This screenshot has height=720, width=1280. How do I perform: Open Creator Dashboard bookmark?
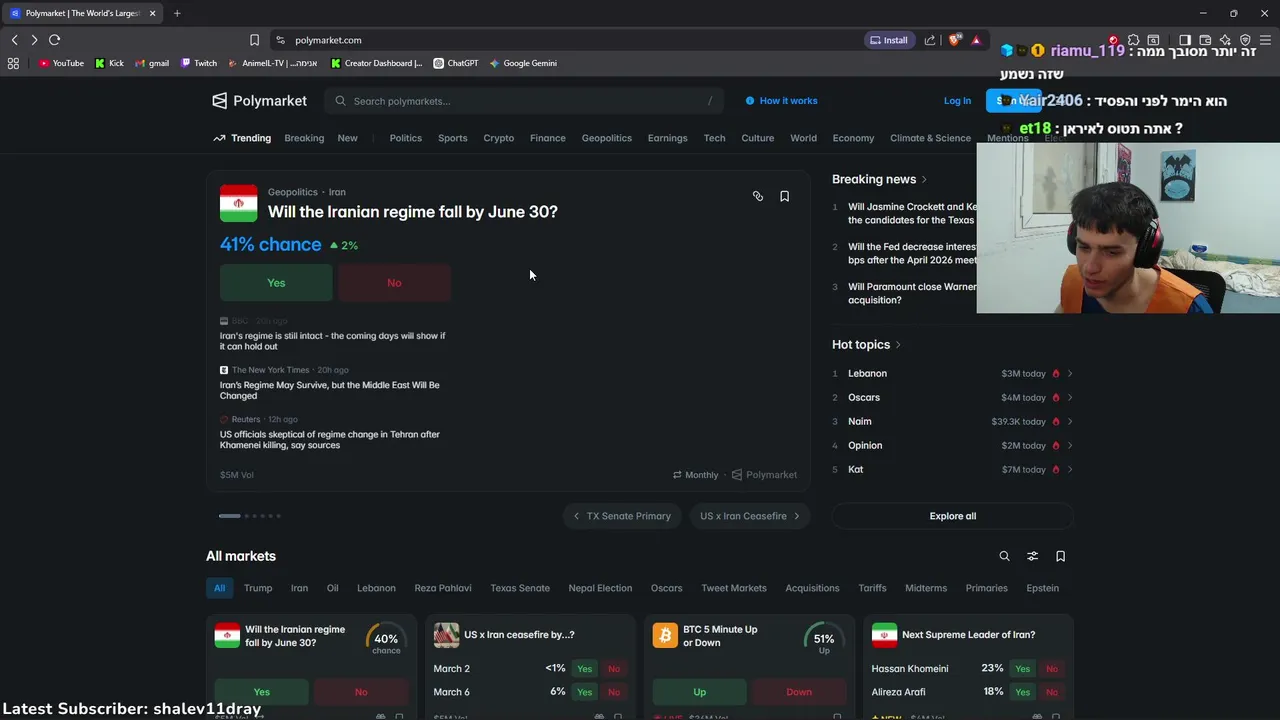(377, 63)
